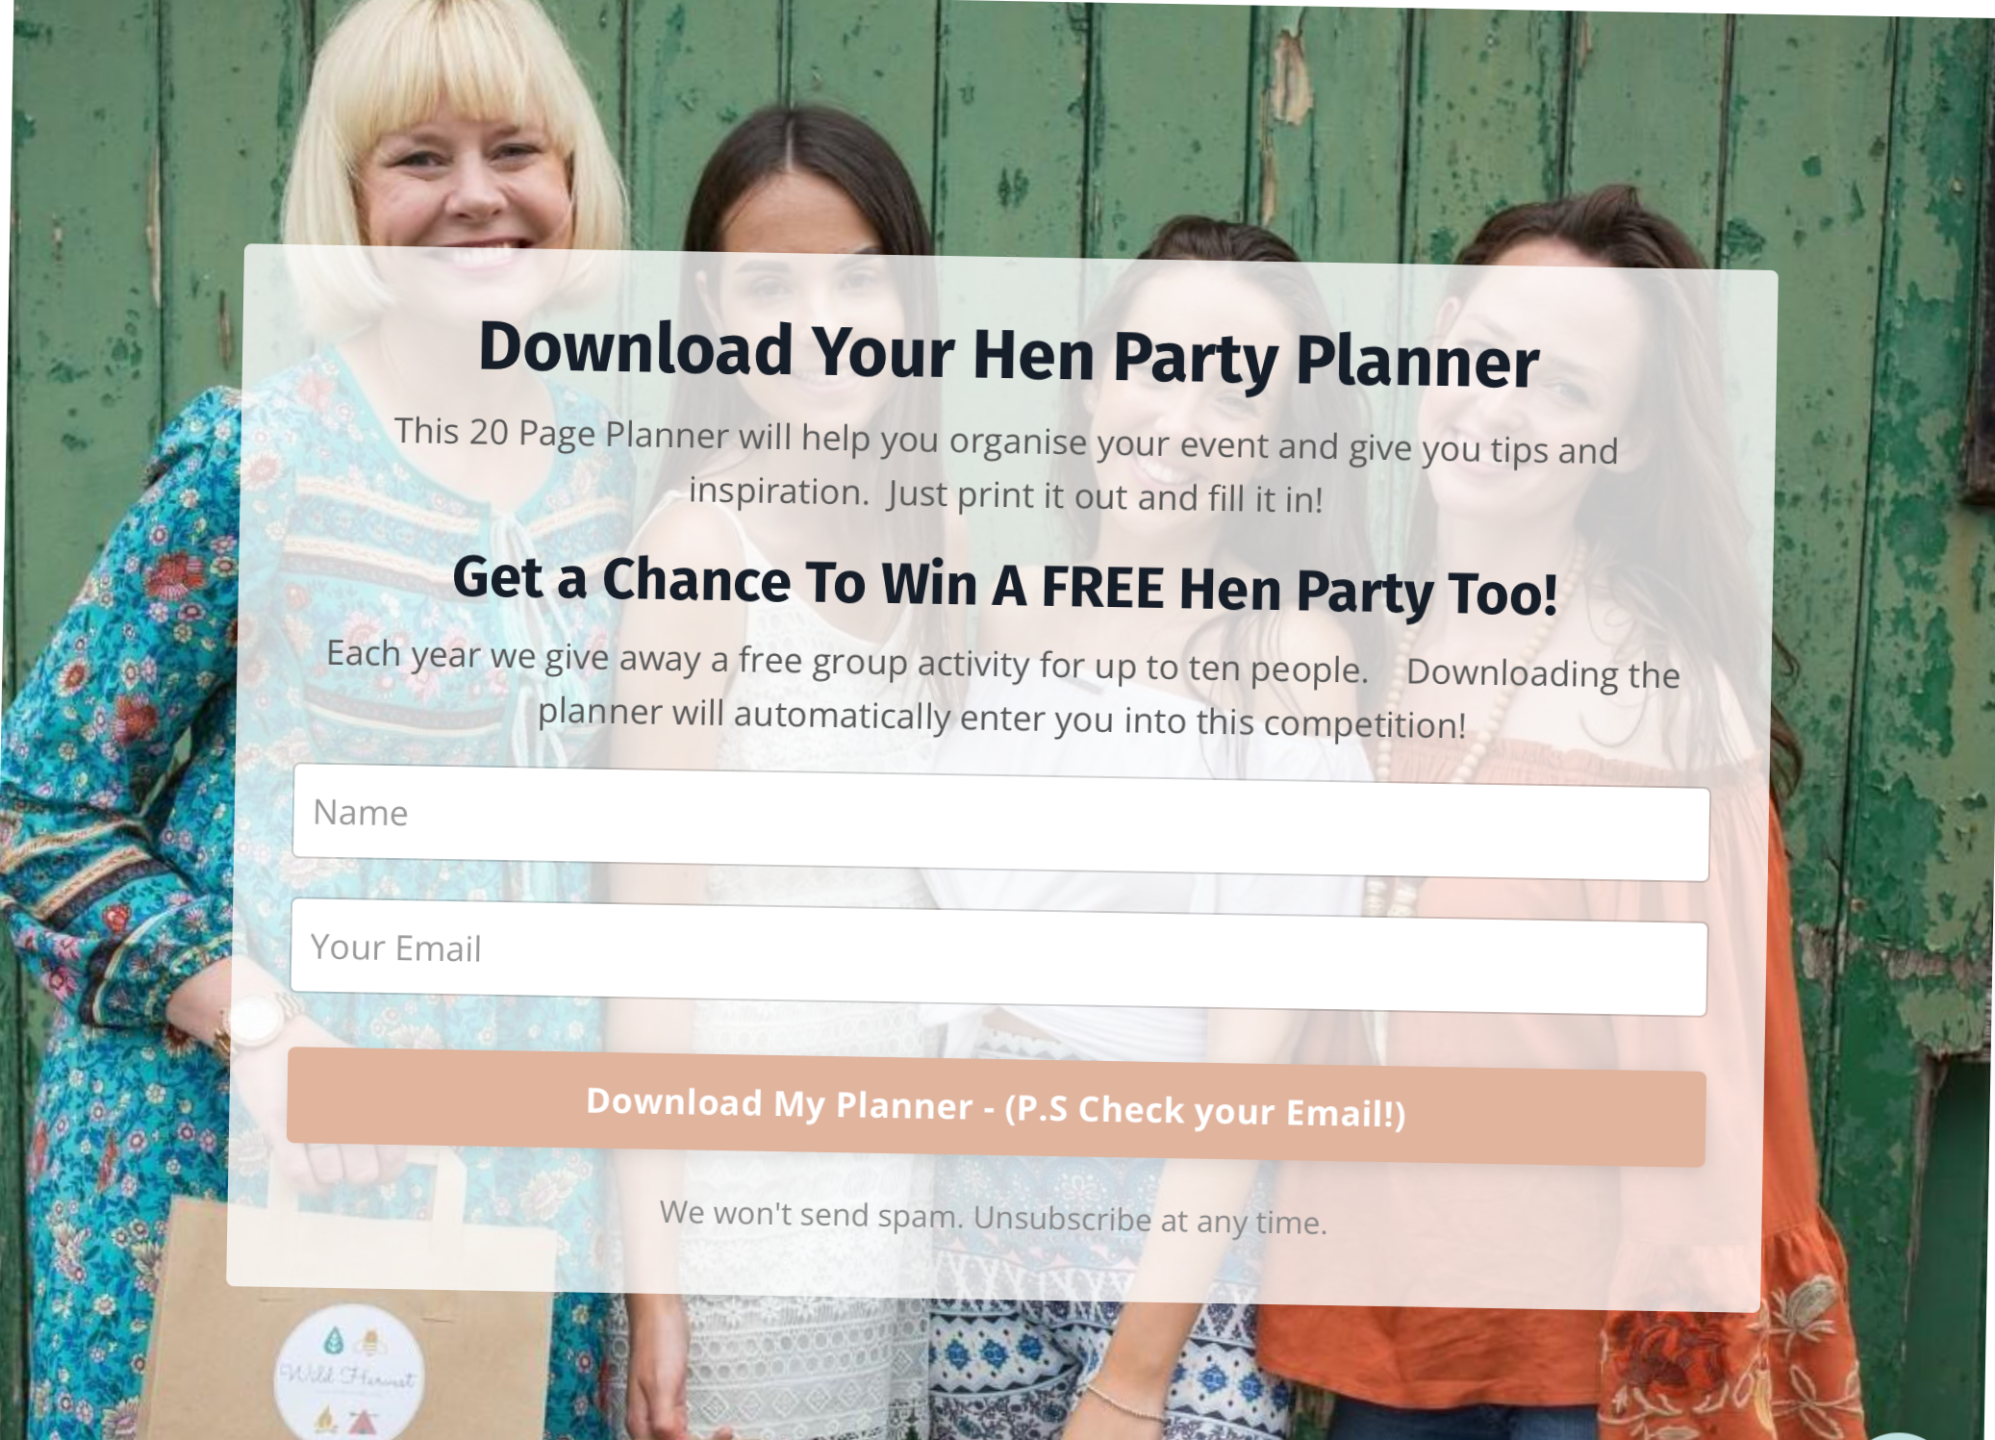
Task: Click the wristwatch on the woman's arm
Action: [255, 1022]
